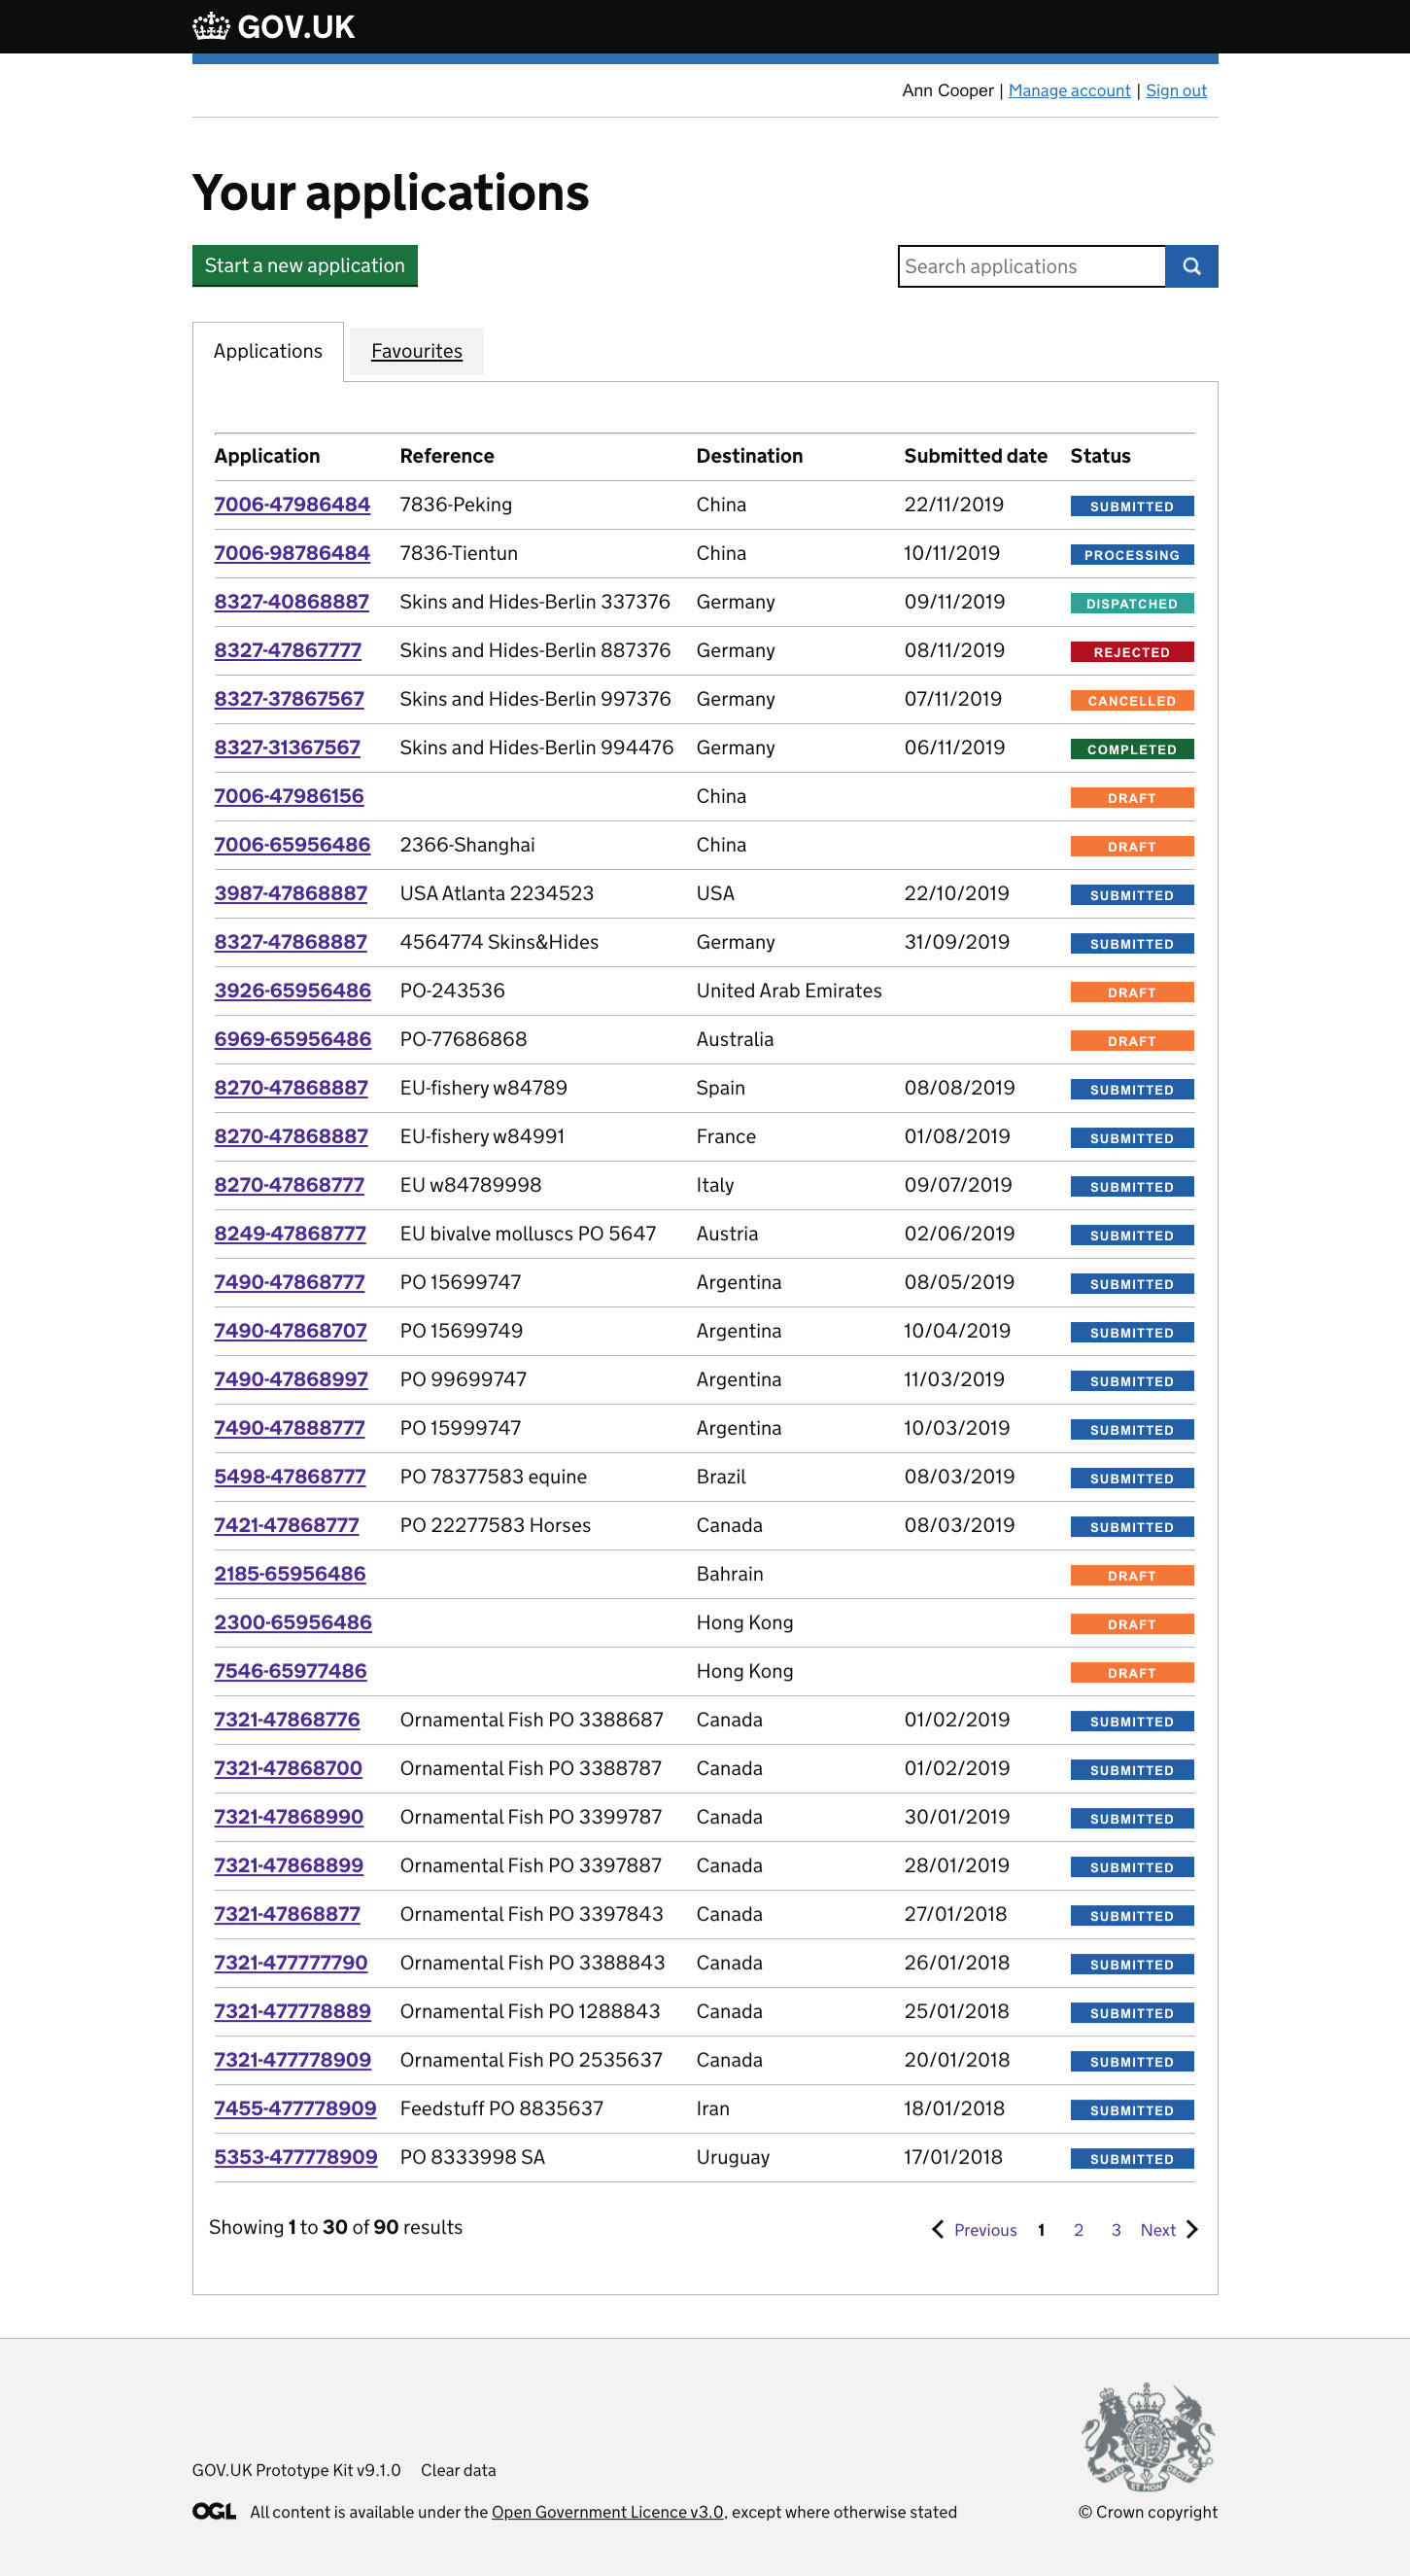Click the left chevron beside Previous
This screenshot has width=1410, height=2576.
pos(937,2230)
